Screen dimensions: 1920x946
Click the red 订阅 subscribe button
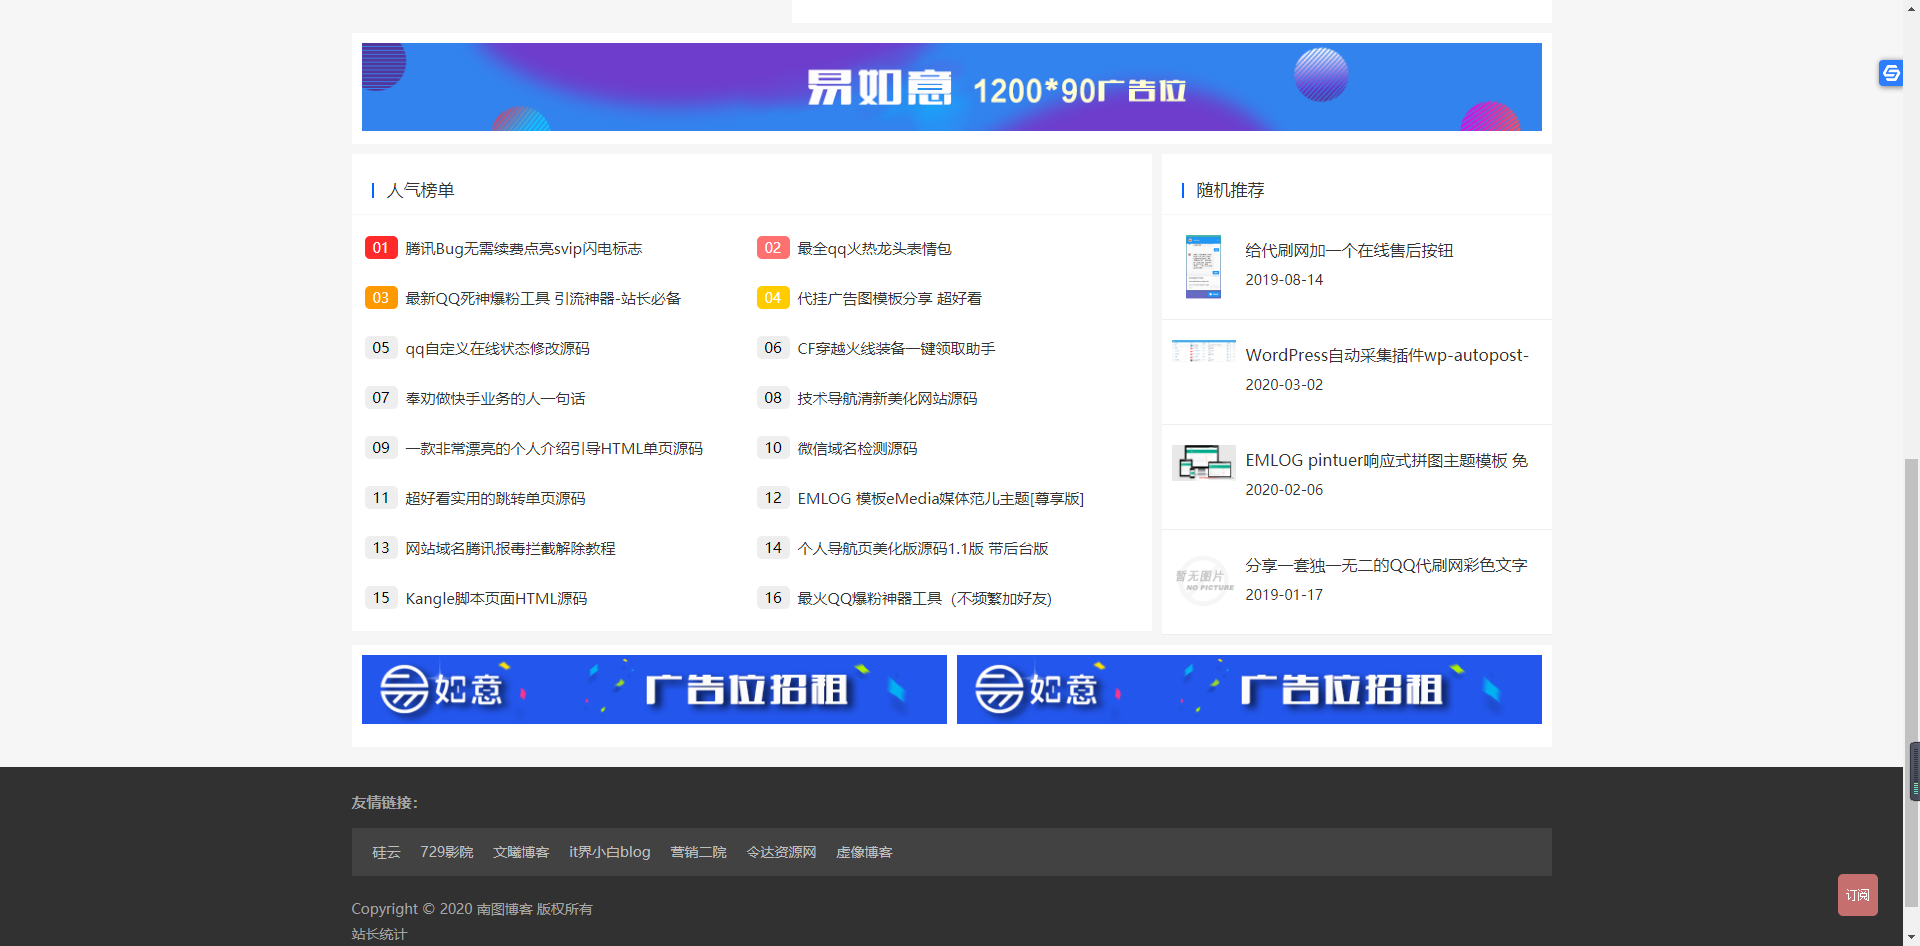coord(1857,894)
